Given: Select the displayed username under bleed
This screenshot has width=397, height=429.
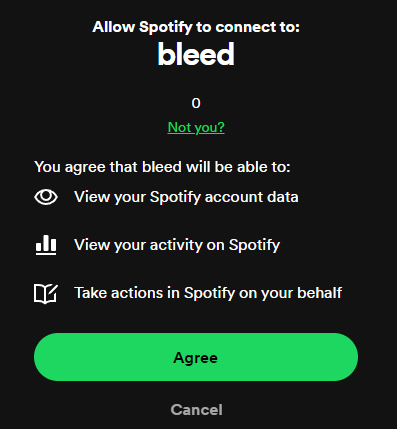Looking at the screenshot, I should click(x=196, y=103).
